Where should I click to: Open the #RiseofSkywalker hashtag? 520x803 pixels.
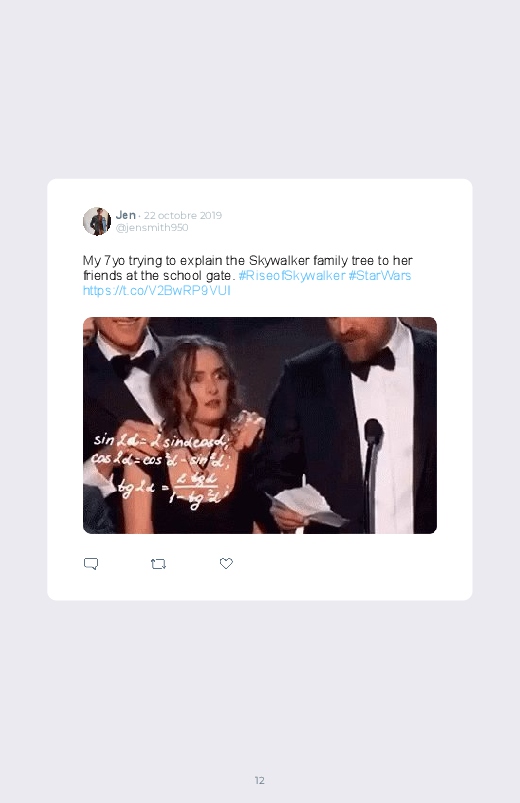click(292, 276)
